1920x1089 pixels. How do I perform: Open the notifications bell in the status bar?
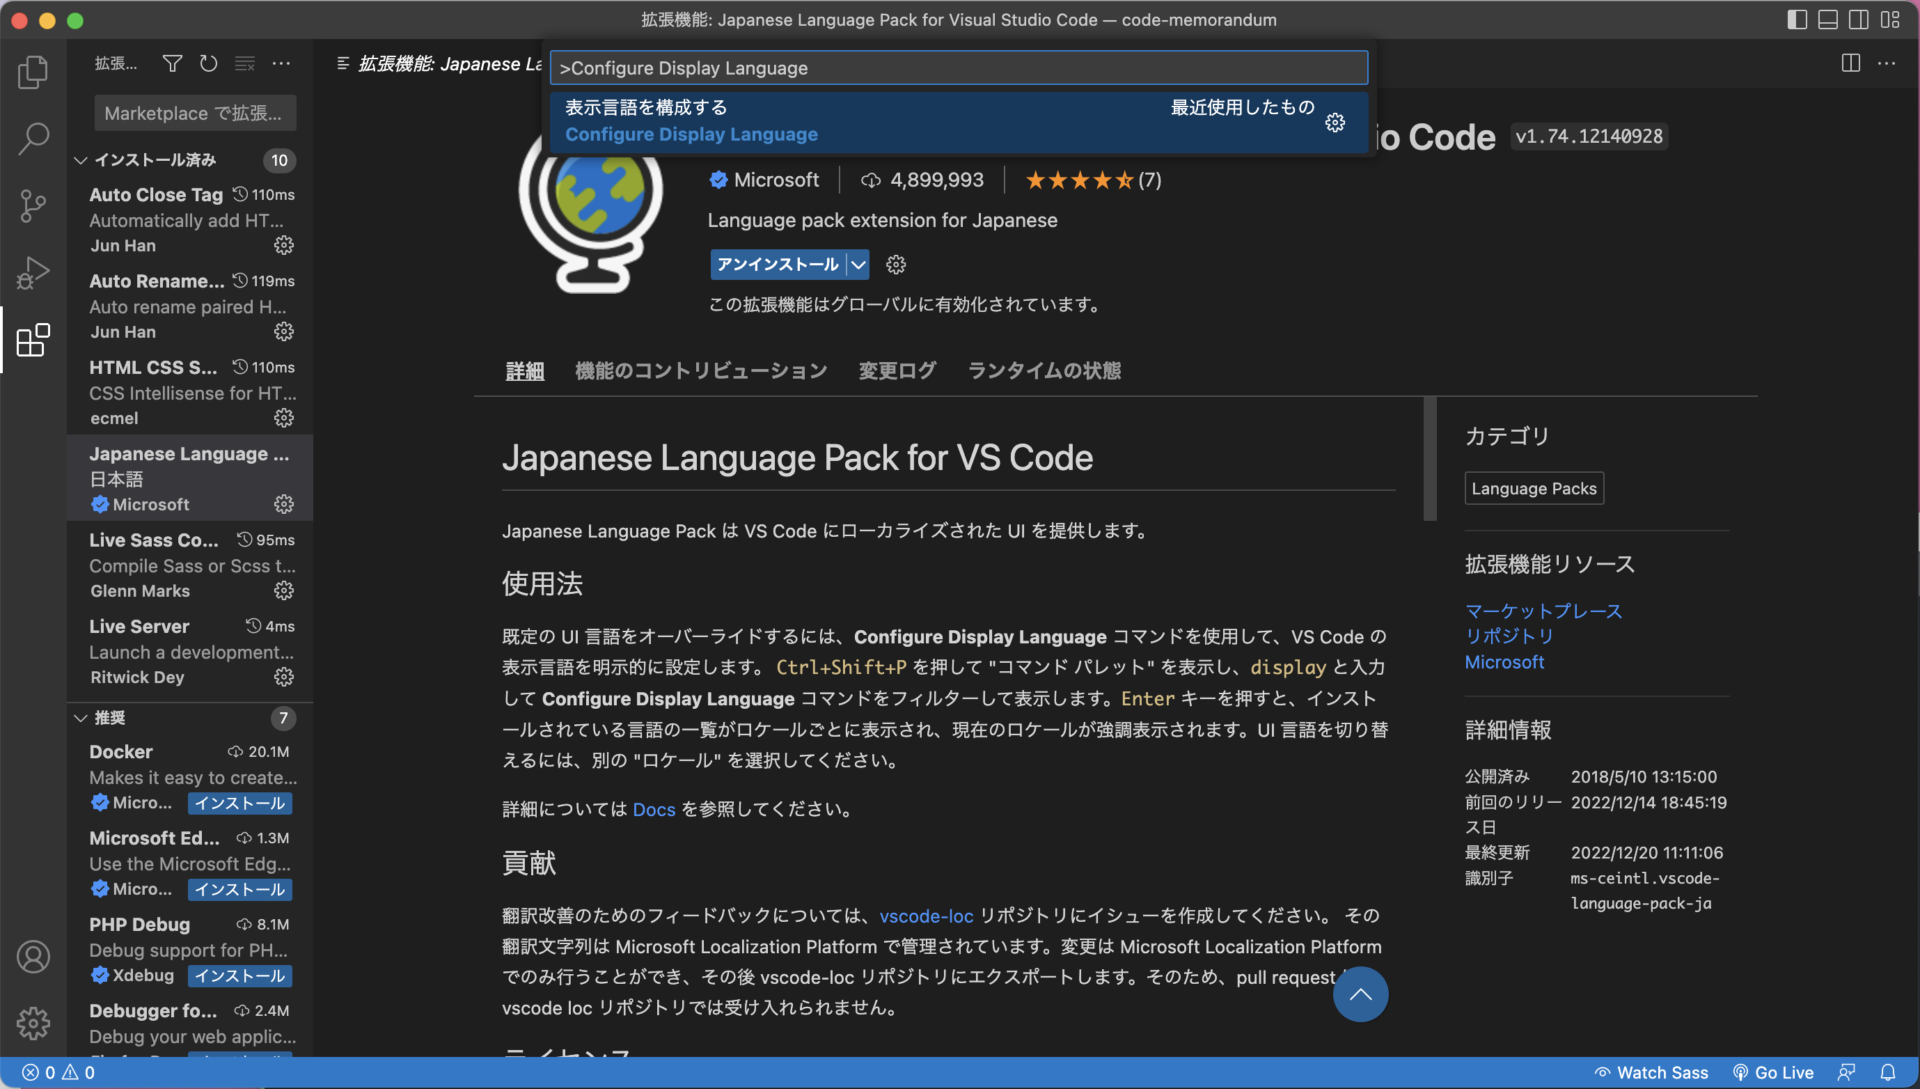[x=1886, y=1071]
